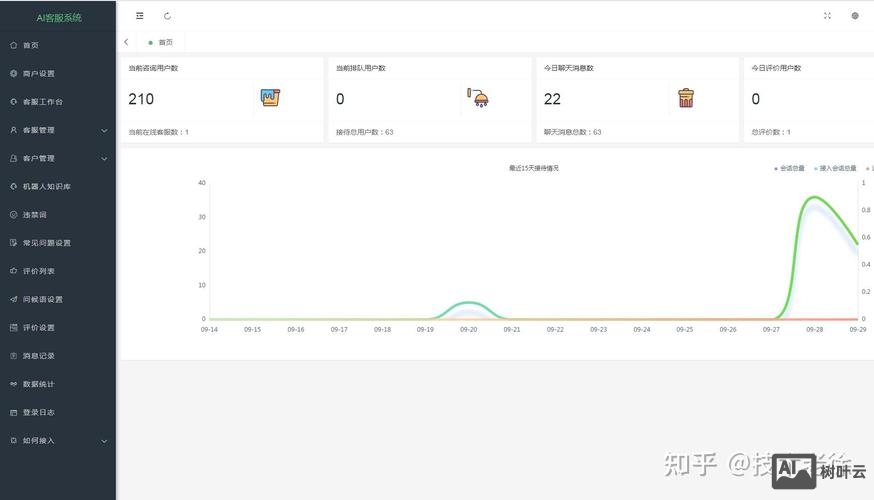Click the value 22 on third card
Image resolution: width=874 pixels, height=500 pixels.
(x=552, y=99)
